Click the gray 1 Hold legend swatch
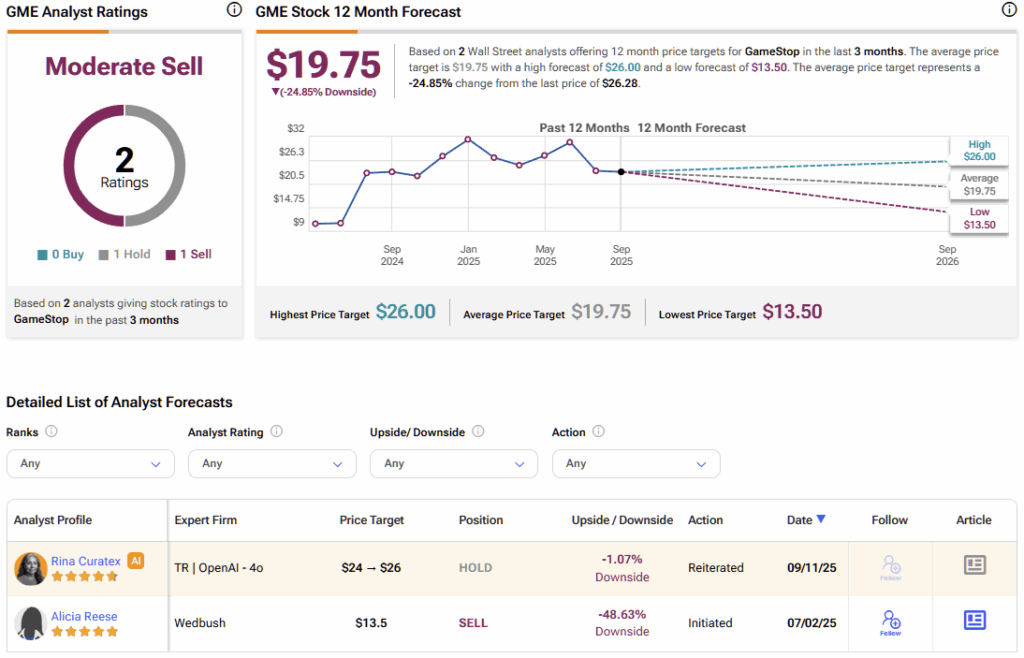Viewport: 1024px width, 658px height. point(103,255)
